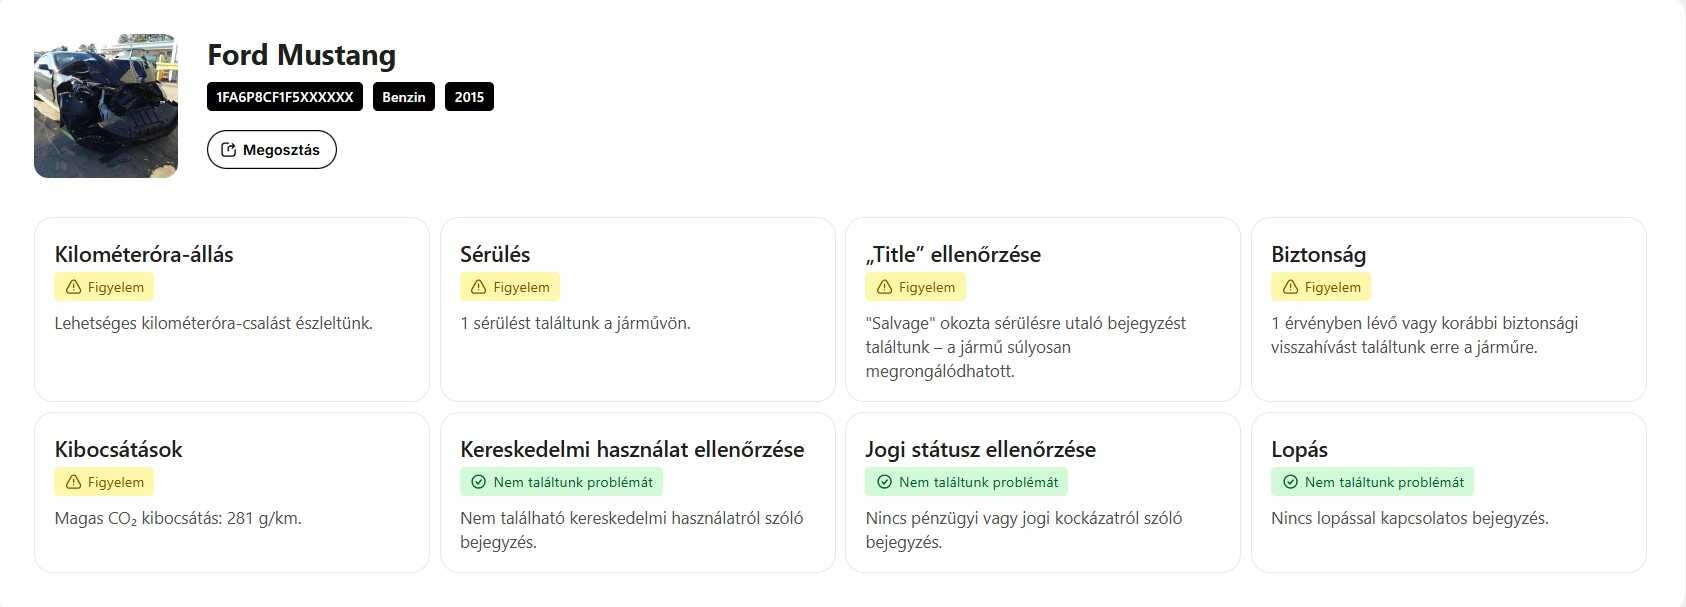
Task: Click the VIN badge 1FA6P8CF1F5XXXXXX
Action: coord(286,97)
